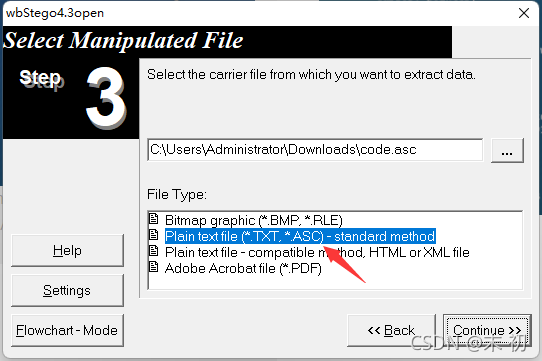This screenshot has height=361, width=542.
Task: Choose Plain text compatible method, HTML or XML
Action: (317, 252)
